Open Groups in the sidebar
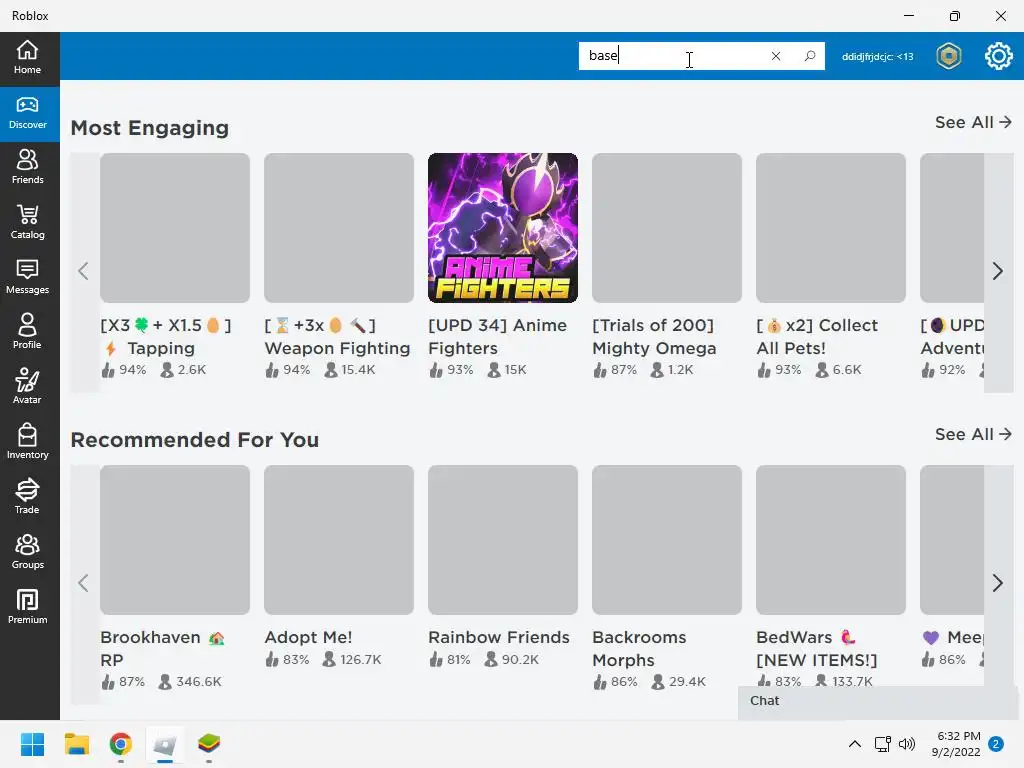 coord(27,552)
